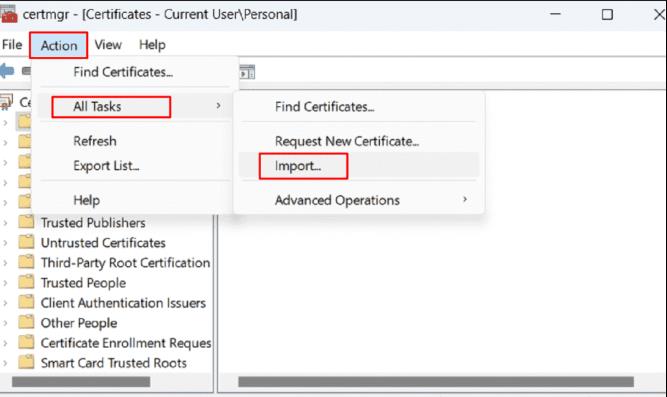Click Third-Party Root Certification folder icon
The width and height of the screenshot is (667, 397).
pyautogui.click(x=26, y=262)
